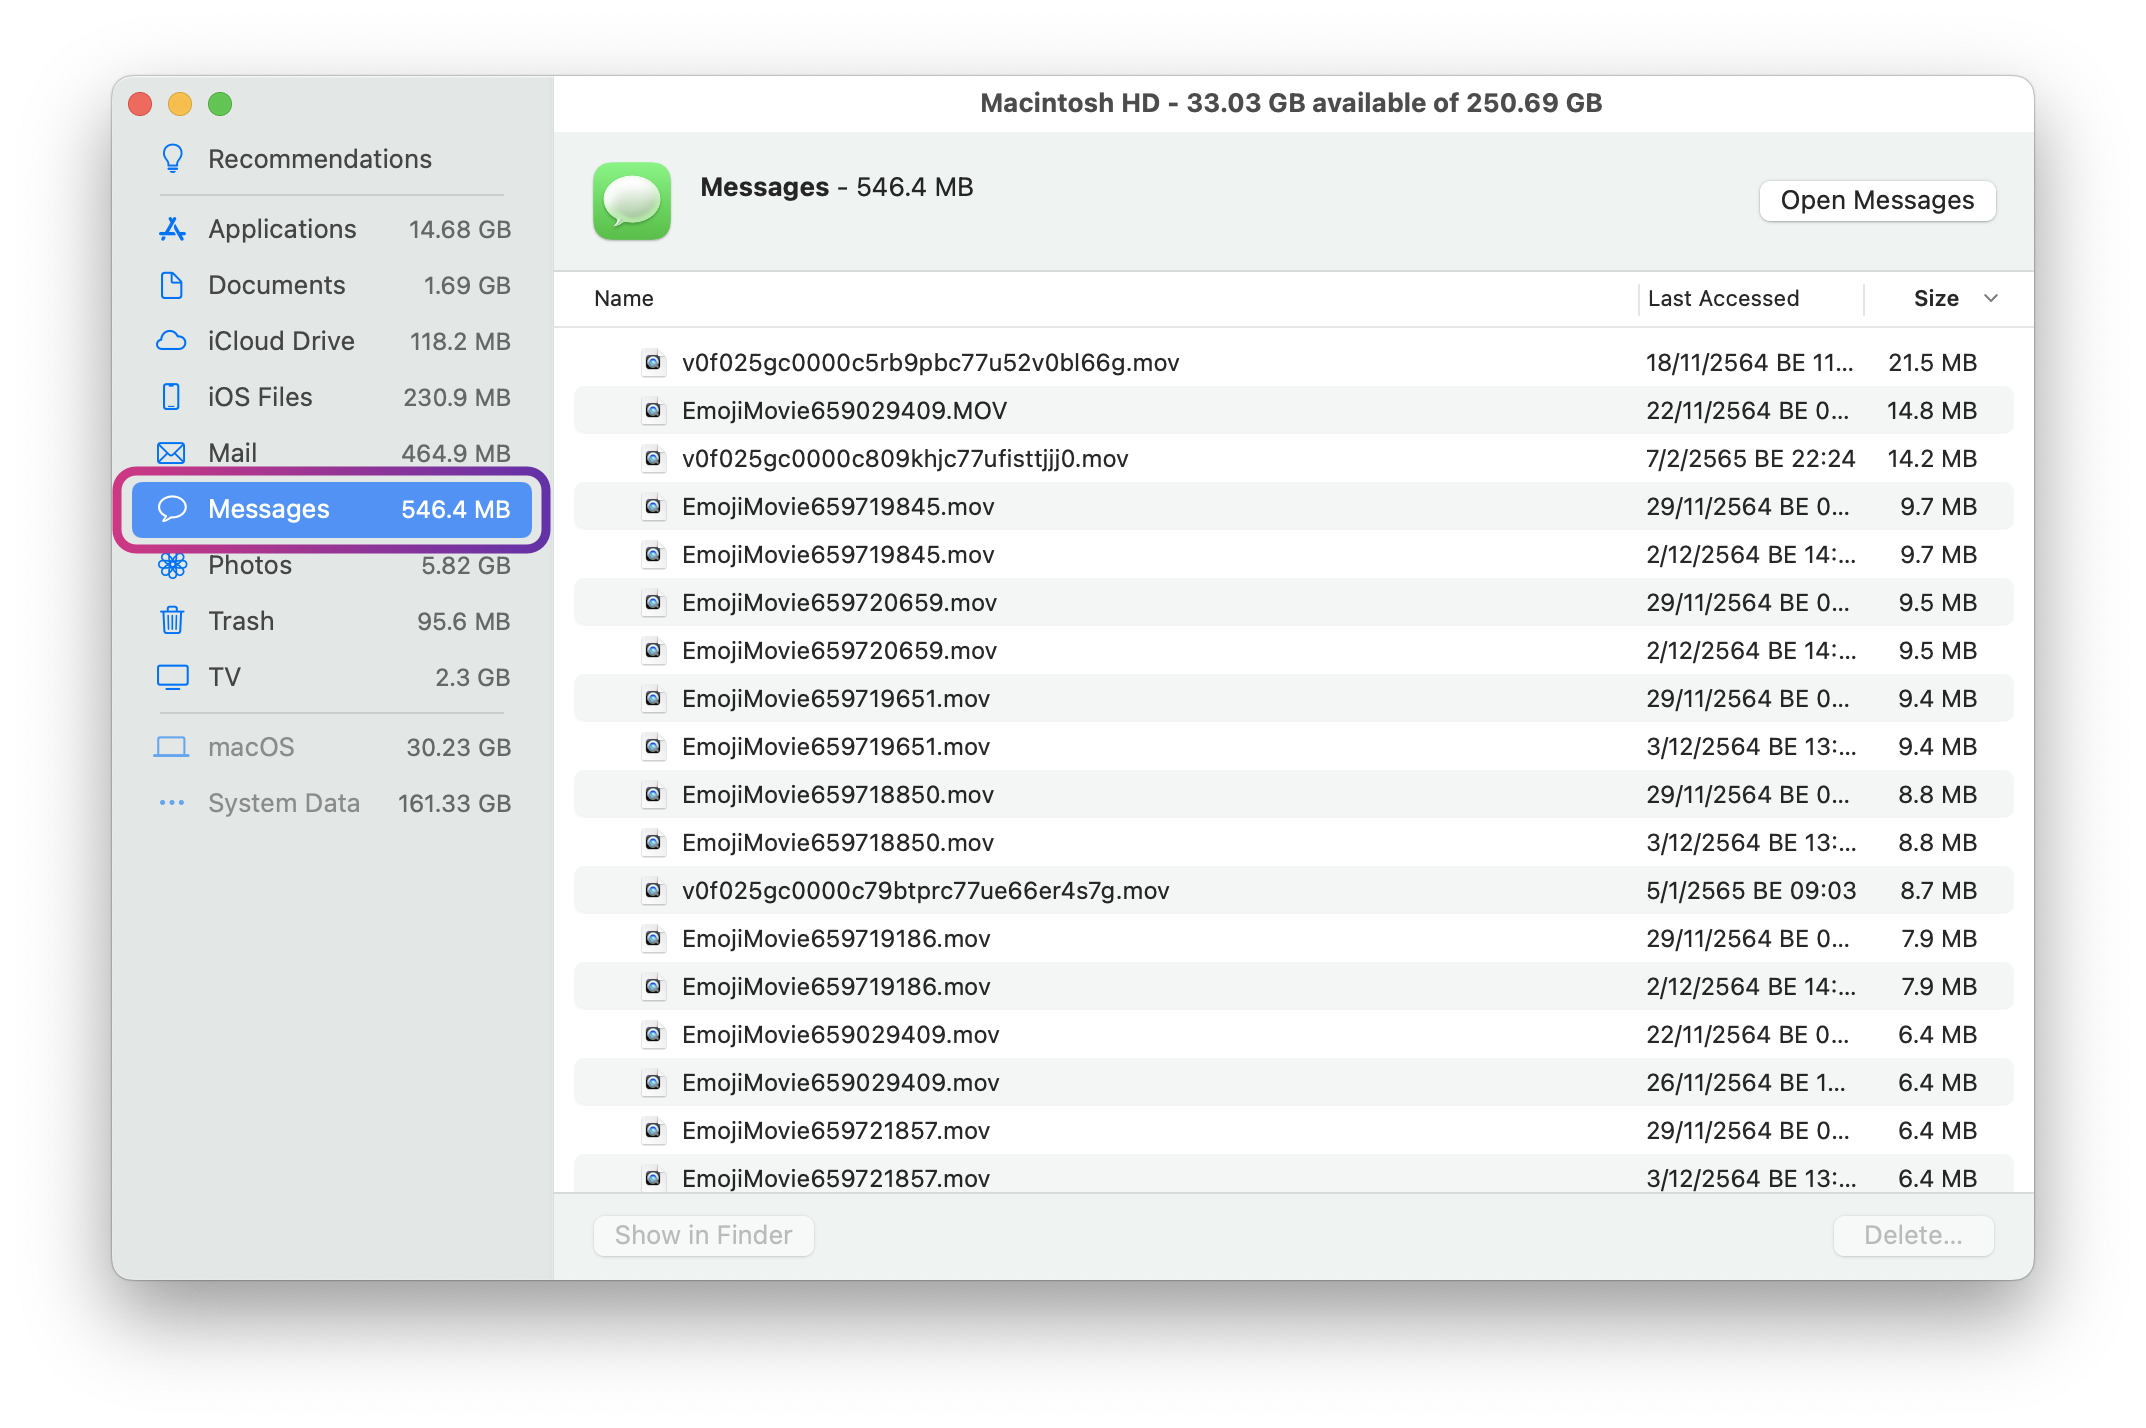Click the Recommendations lightbulb icon
The image size is (2146, 1428).
pyautogui.click(x=172, y=159)
